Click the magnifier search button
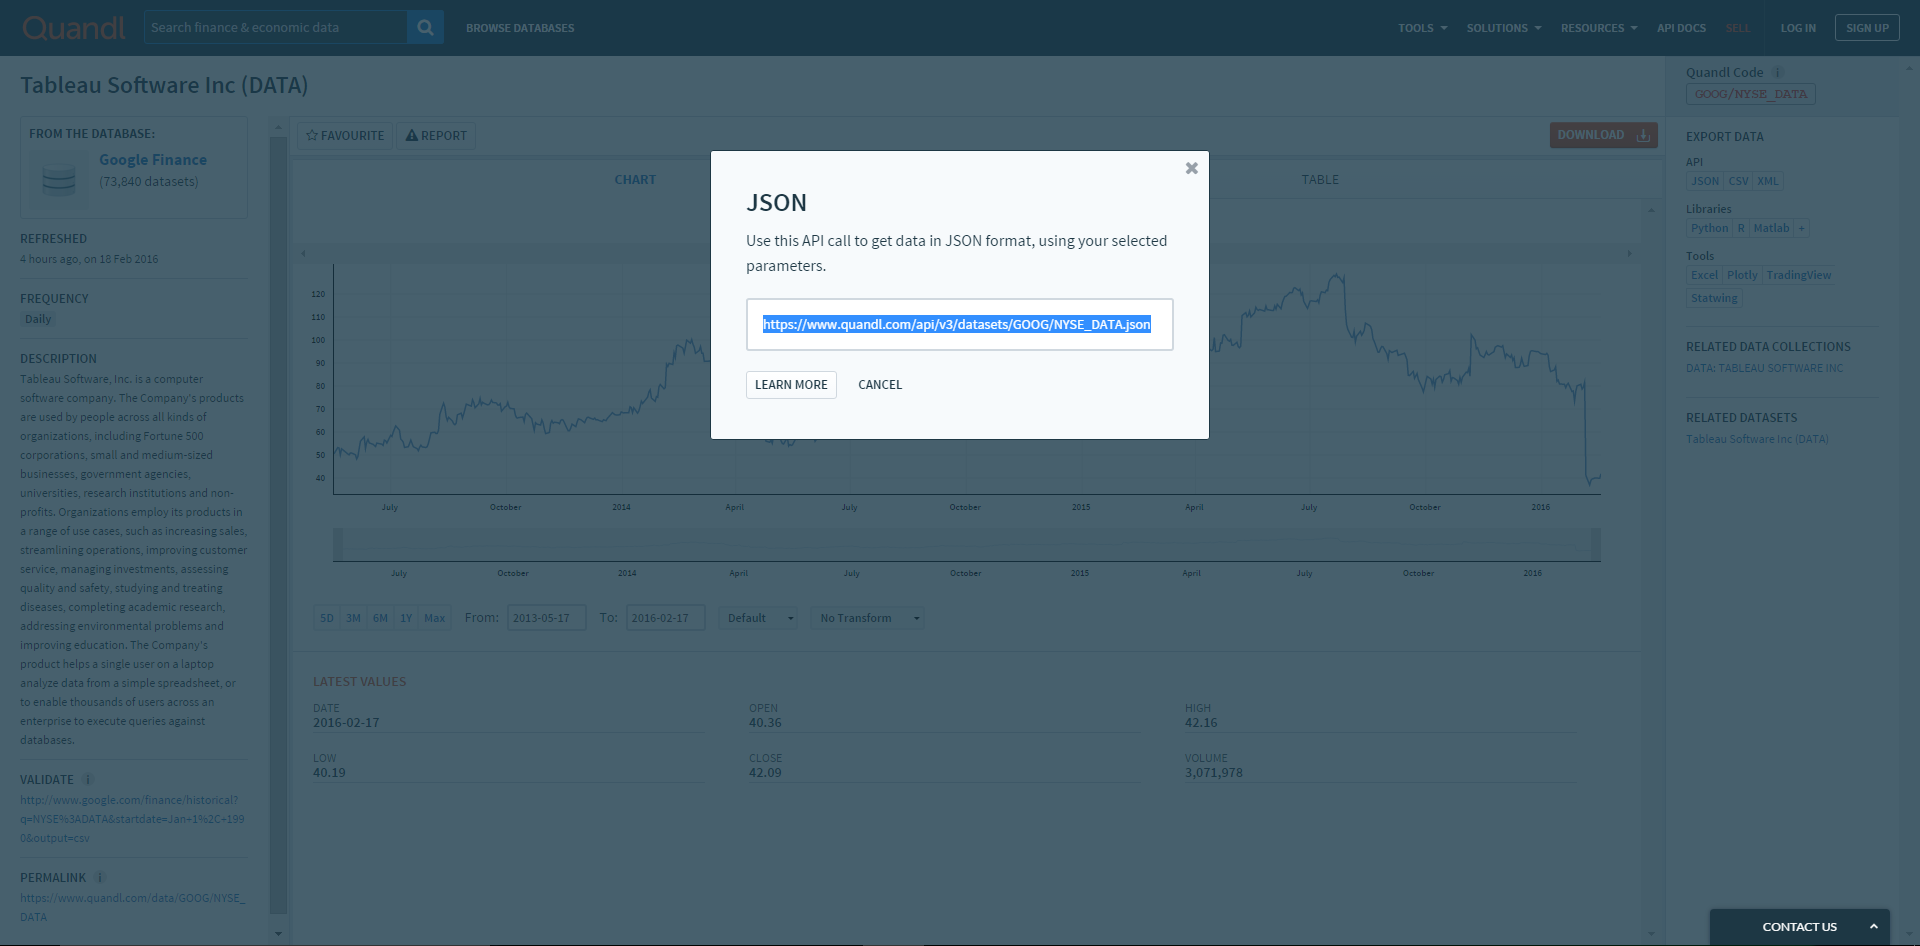Image resolution: width=1920 pixels, height=946 pixels. pyautogui.click(x=425, y=27)
